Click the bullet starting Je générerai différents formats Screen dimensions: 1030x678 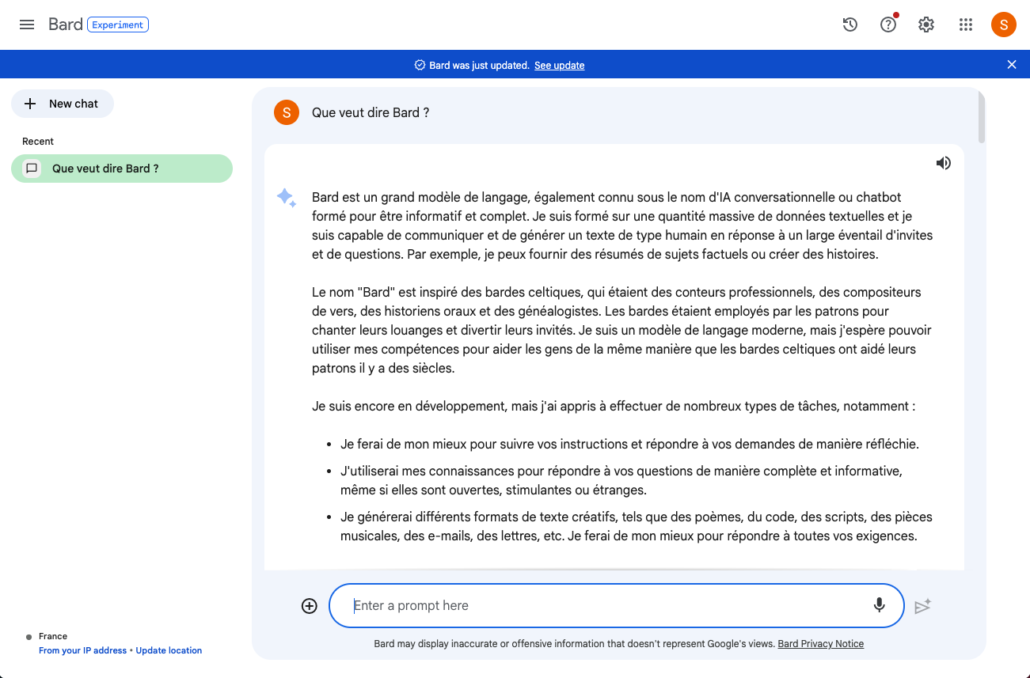pos(636,526)
